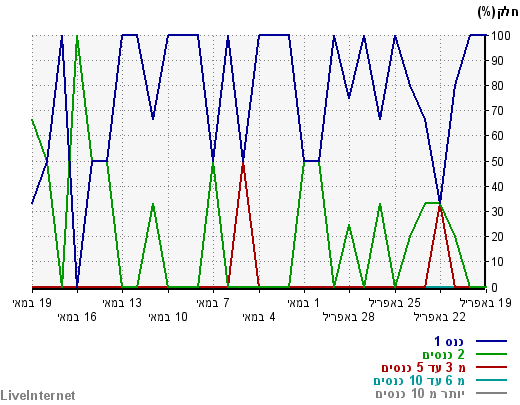Click the x-axis date label '10 במאי'
The width and height of the screenshot is (520, 405).
click(x=168, y=316)
